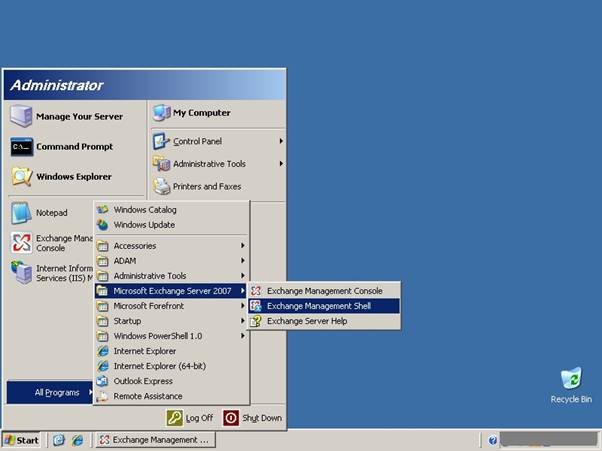This screenshot has width=602, height=451.
Task: Expand Startup submenu arrow
Action: coord(243,321)
